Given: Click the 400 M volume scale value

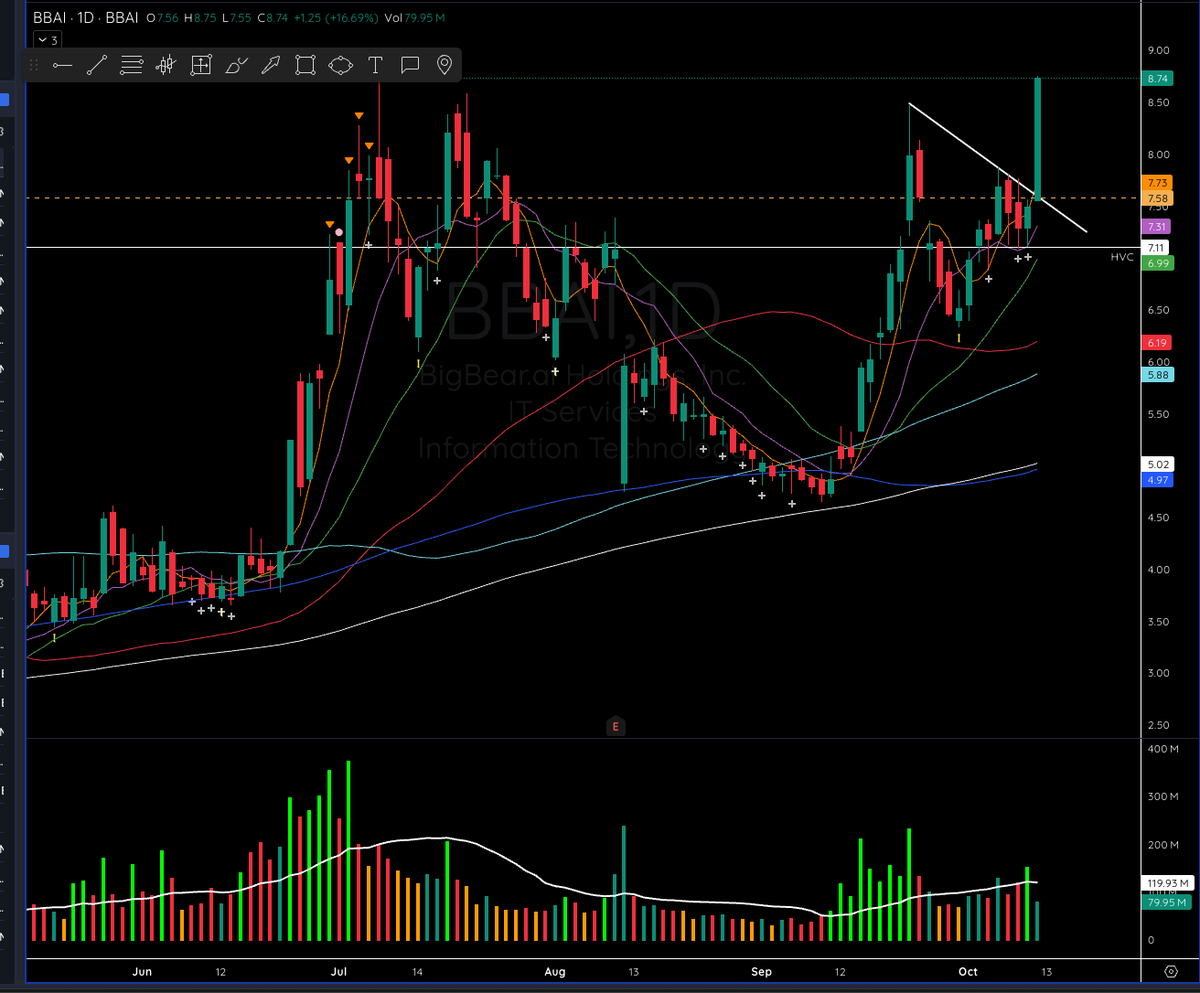Looking at the screenshot, I should [1163, 749].
